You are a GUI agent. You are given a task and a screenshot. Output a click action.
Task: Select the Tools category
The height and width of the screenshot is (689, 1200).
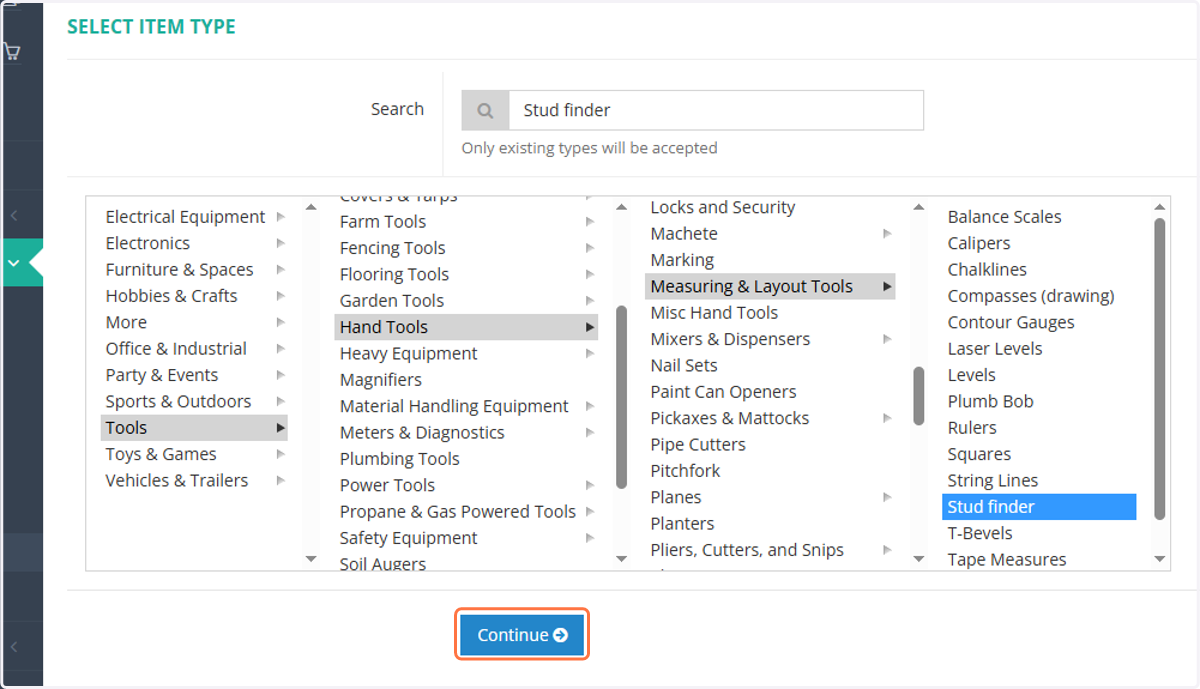click(x=194, y=428)
